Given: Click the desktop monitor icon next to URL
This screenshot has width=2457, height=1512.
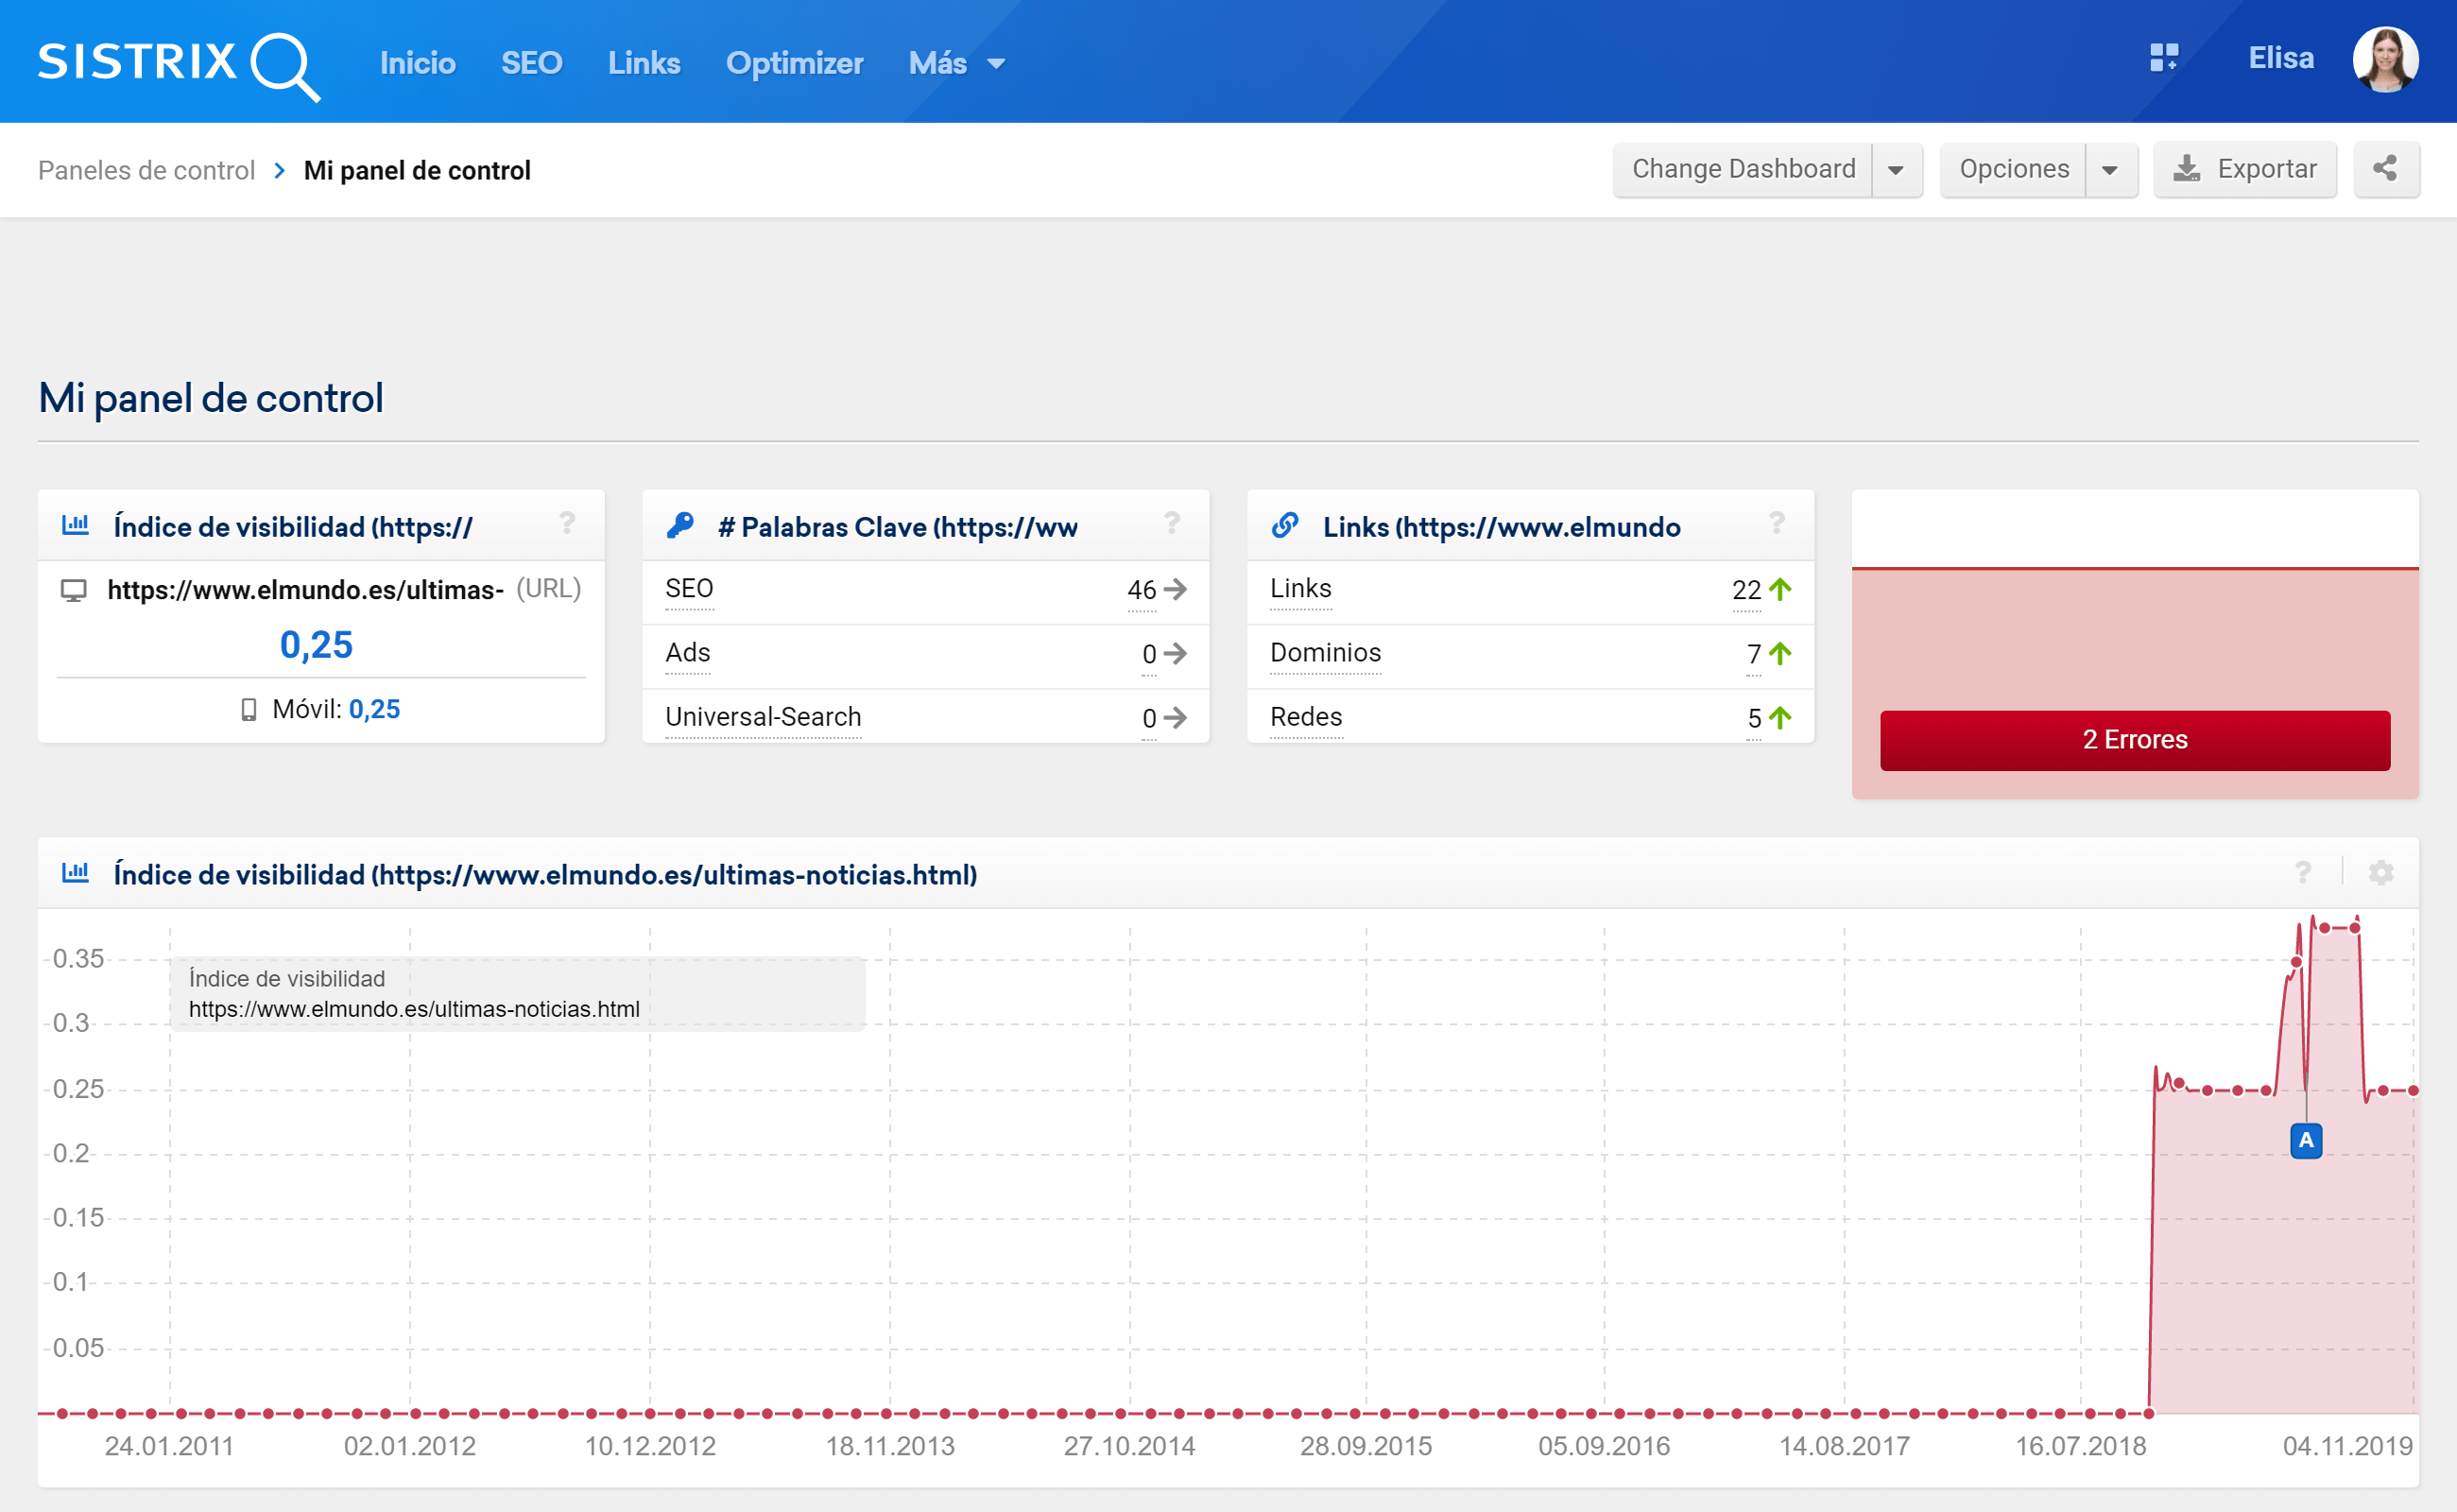Looking at the screenshot, I should 73,591.
